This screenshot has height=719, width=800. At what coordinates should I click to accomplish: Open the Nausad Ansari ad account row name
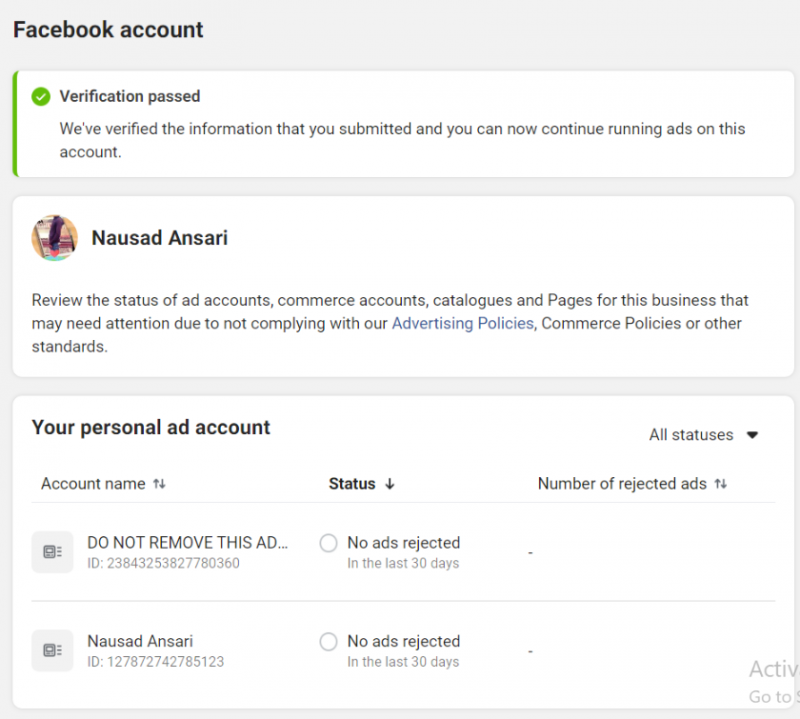(140, 641)
